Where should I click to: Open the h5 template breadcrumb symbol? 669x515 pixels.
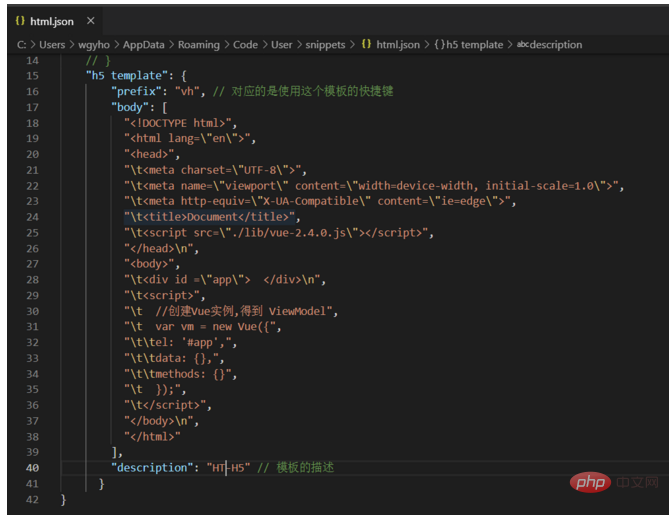(x=474, y=45)
